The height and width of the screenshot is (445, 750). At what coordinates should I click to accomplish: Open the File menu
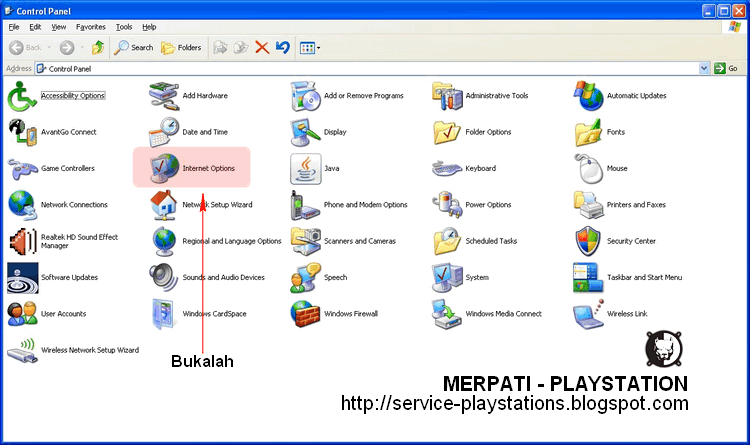point(14,27)
